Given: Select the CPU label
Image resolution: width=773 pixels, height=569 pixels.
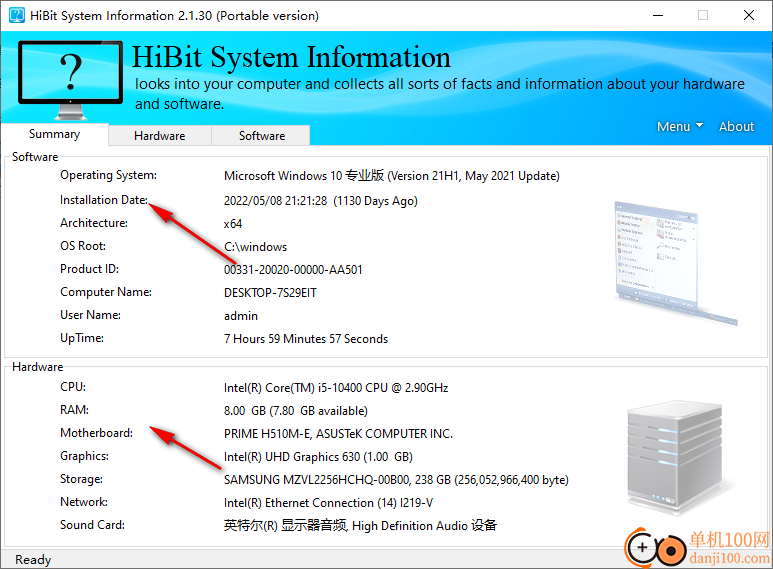Looking at the screenshot, I should 73,387.
